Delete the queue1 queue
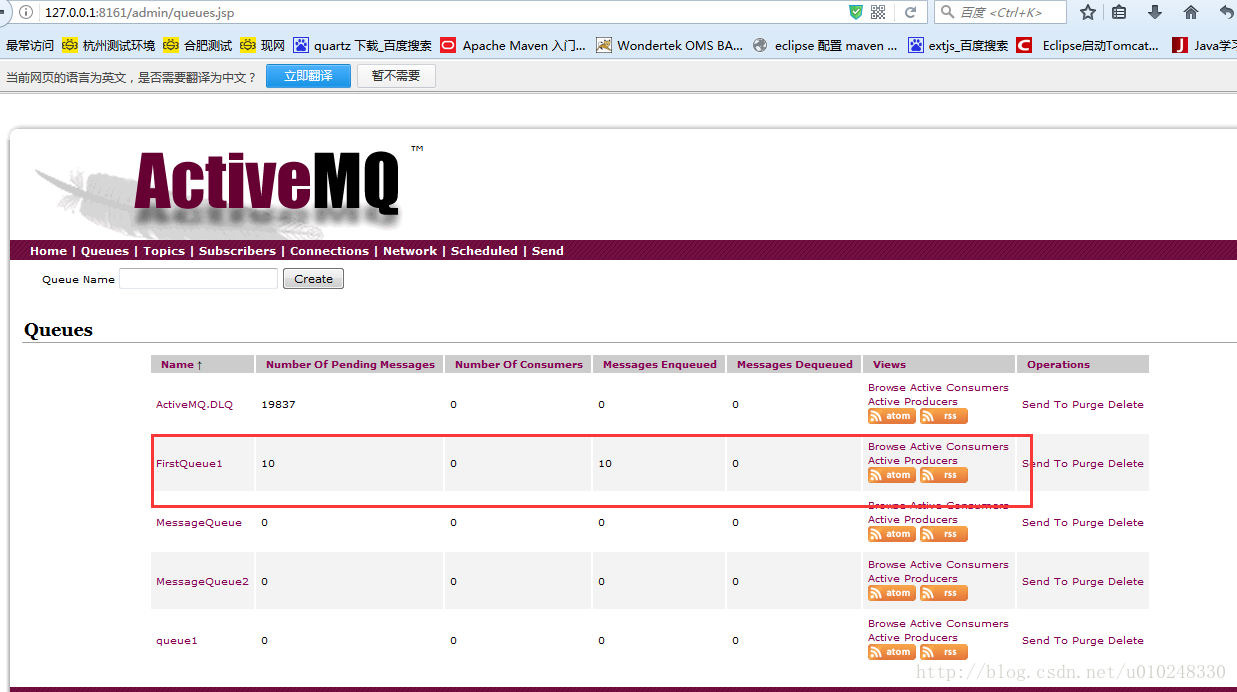 click(1126, 641)
